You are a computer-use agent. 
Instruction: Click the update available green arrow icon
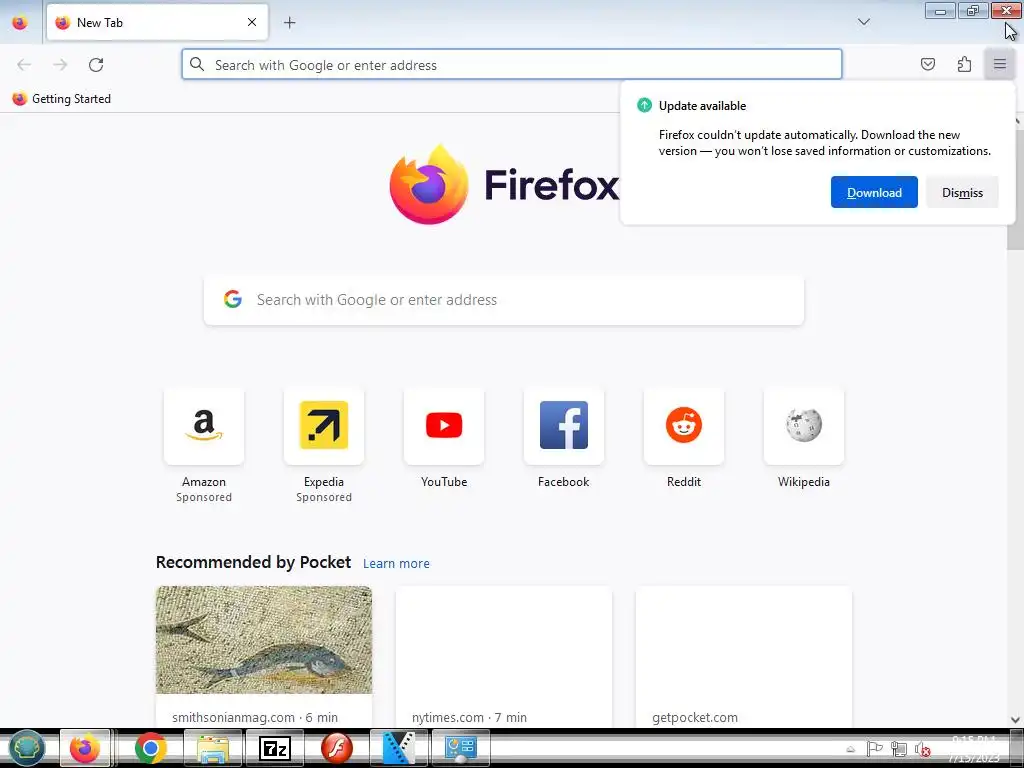pos(645,105)
